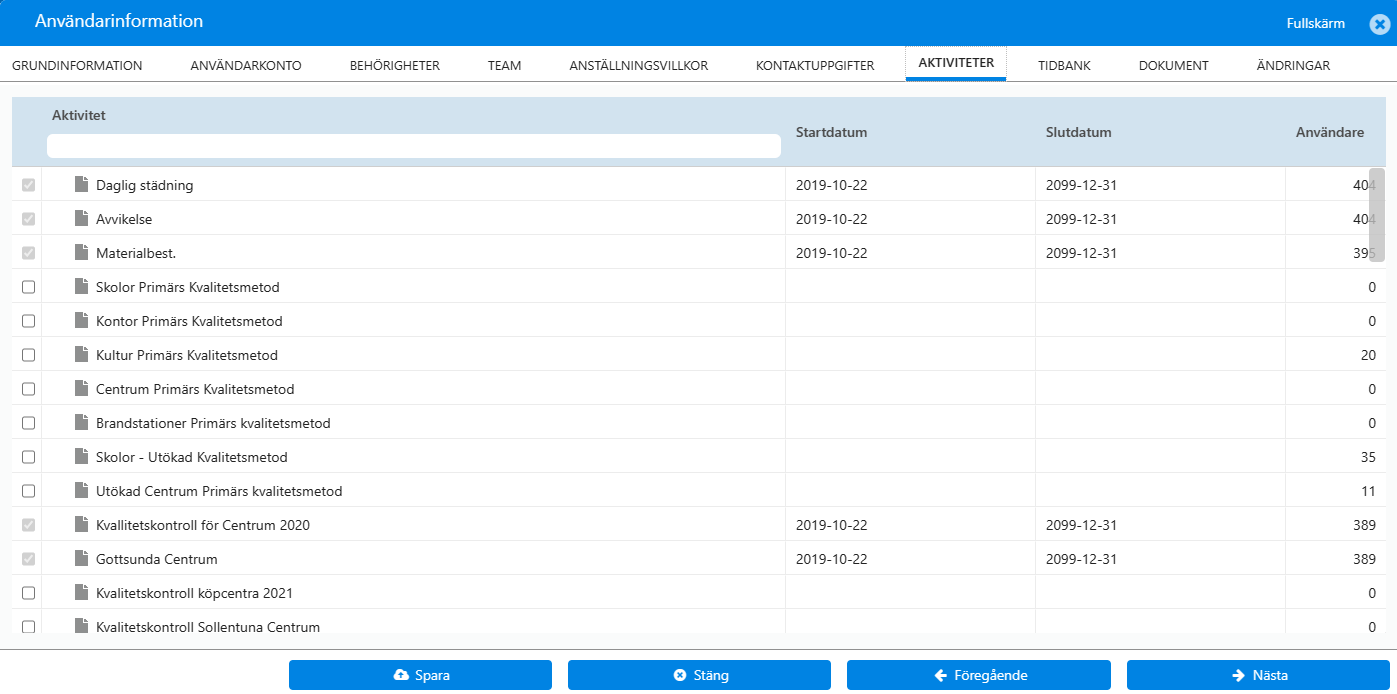The image size is (1397, 694).
Task: Check the Kontor Primärs Kvalitetsmetod checkbox
Action: (x=28, y=321)
